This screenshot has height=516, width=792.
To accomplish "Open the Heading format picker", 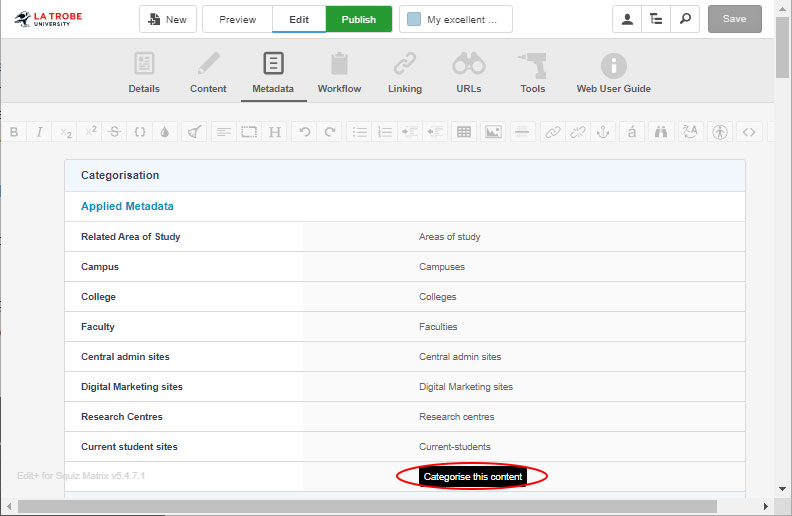I will pyautogui.click(x=275, y=132).
